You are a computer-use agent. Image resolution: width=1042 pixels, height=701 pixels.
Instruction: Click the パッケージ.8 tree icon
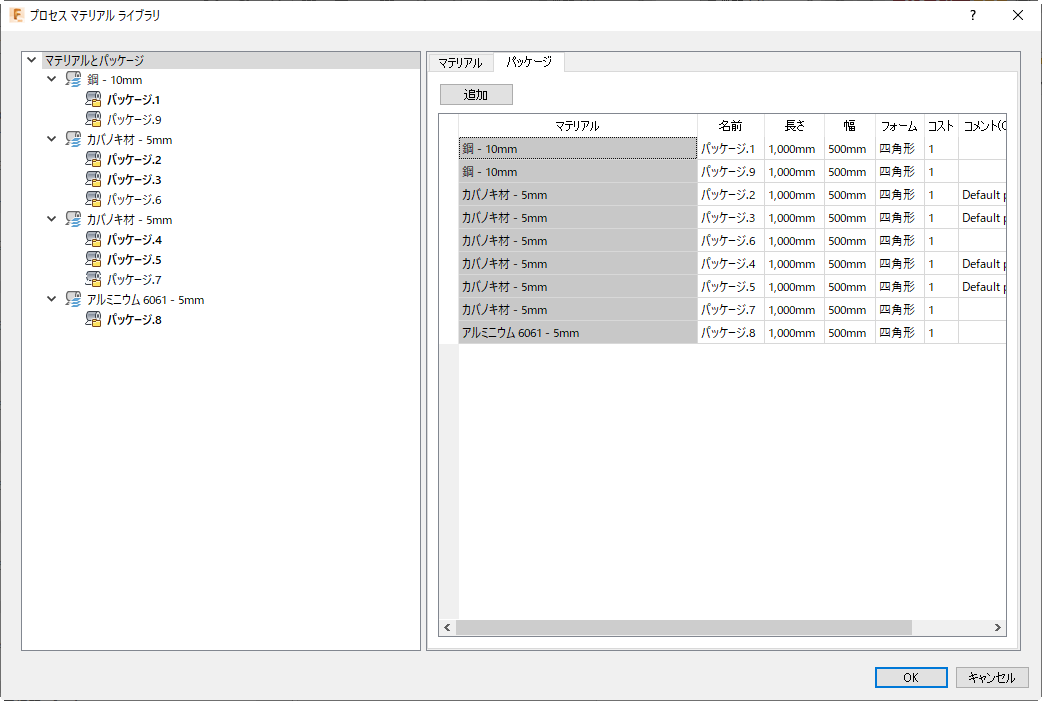point(93,320)
